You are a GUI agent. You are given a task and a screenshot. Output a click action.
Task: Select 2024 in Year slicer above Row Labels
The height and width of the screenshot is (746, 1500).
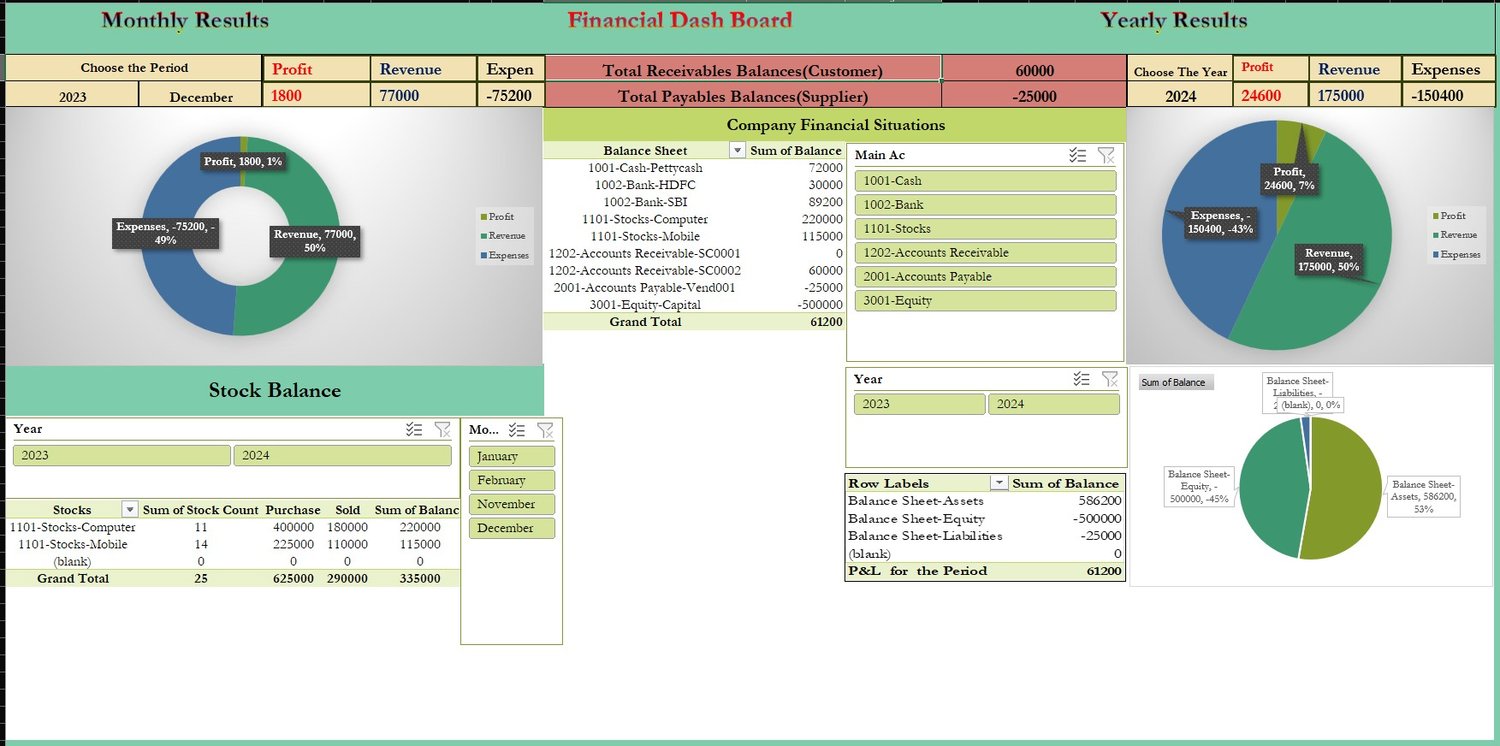point(1054,404)
